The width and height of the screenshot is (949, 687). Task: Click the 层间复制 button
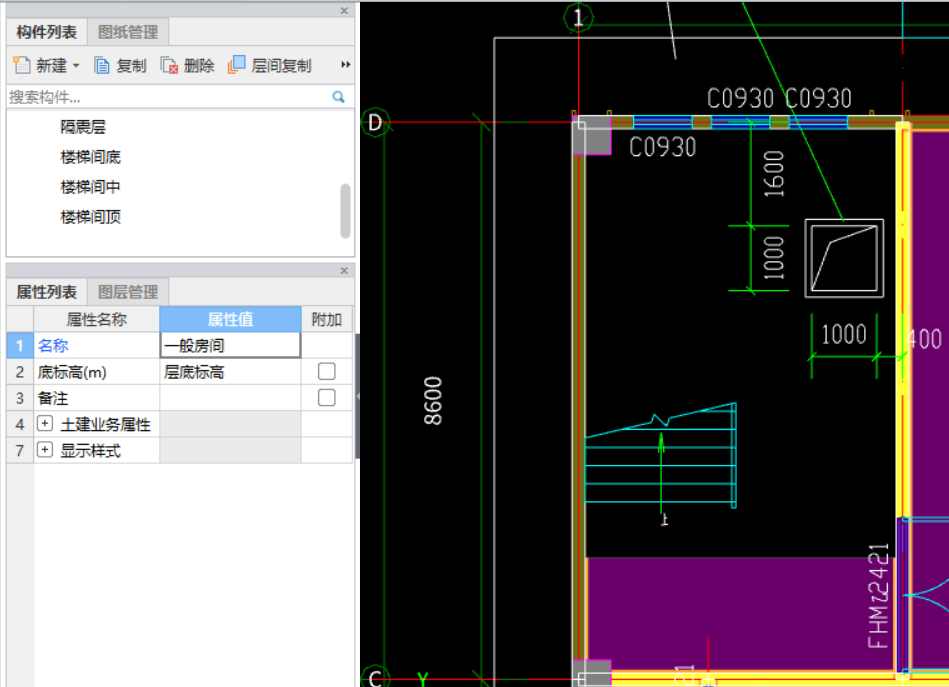coord(269,65)
